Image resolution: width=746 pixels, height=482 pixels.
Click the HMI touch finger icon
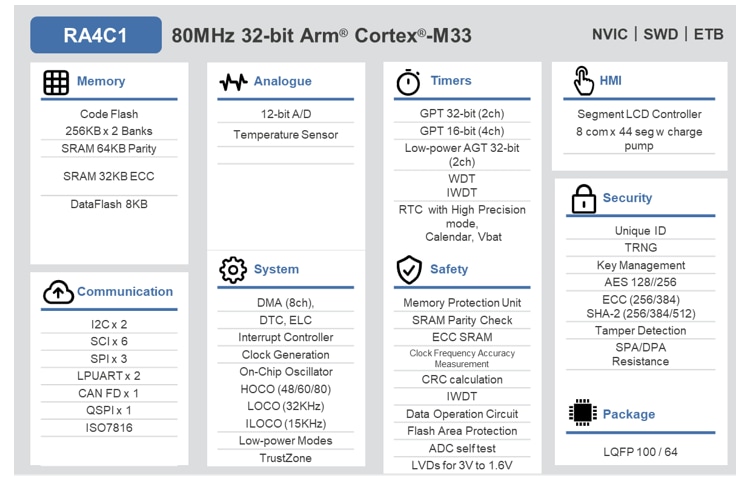point(582,80)
